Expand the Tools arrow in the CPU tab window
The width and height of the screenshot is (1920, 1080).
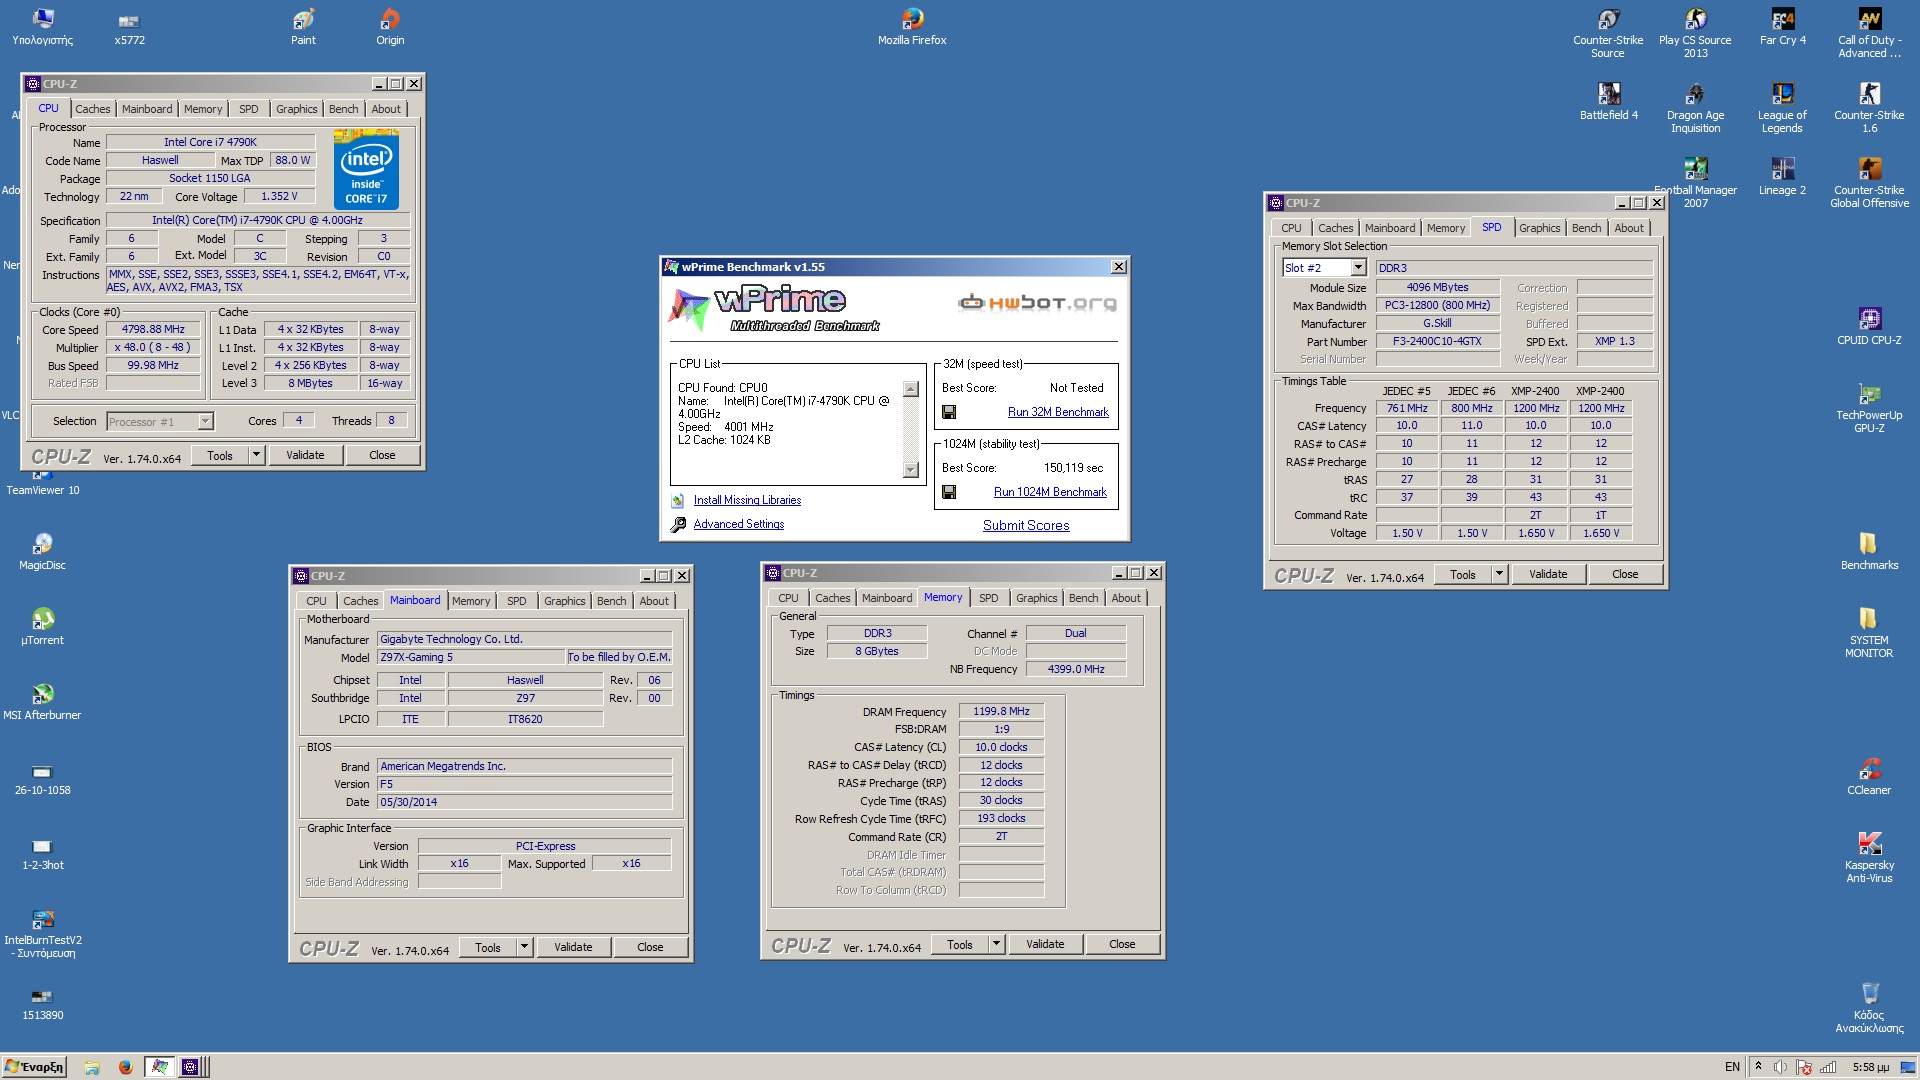256,455
